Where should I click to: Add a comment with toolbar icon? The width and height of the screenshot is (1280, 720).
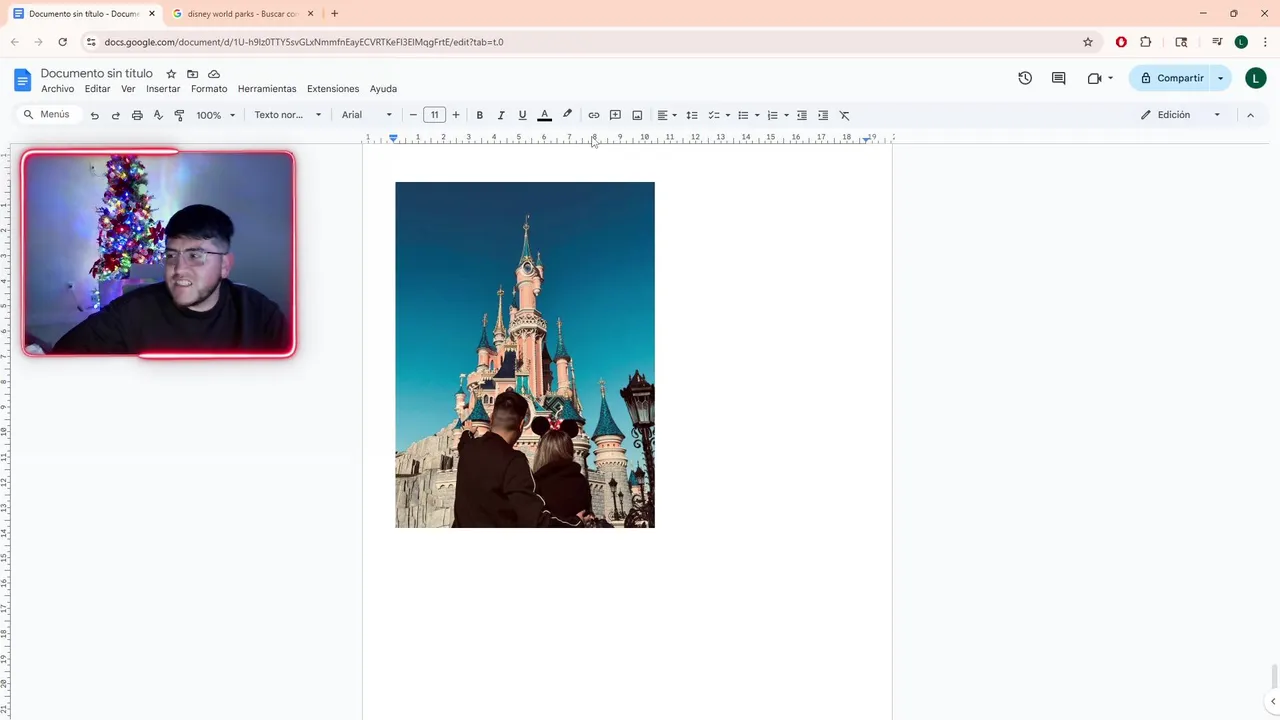pyautogui.click(x=615, y=115)
